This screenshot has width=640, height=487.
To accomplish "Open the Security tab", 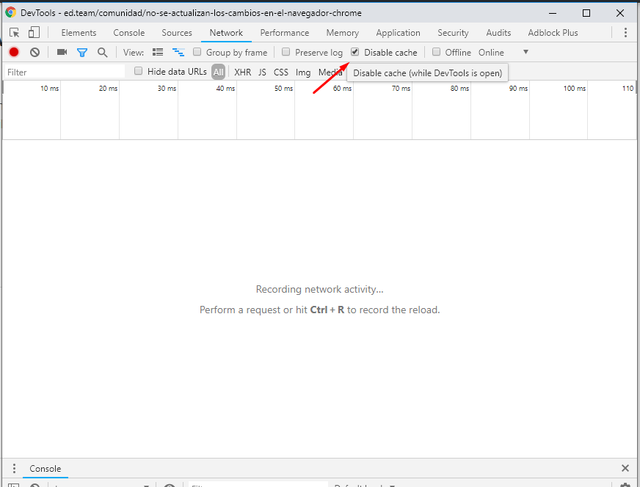I will tap(453, 33).
